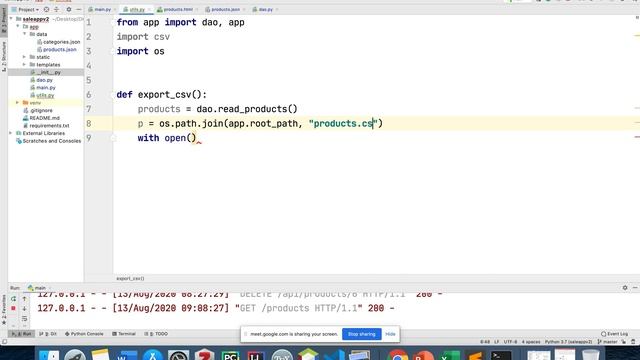Expand the templates folder
This screenshot has height=360, width=640.
coord(24,65)
